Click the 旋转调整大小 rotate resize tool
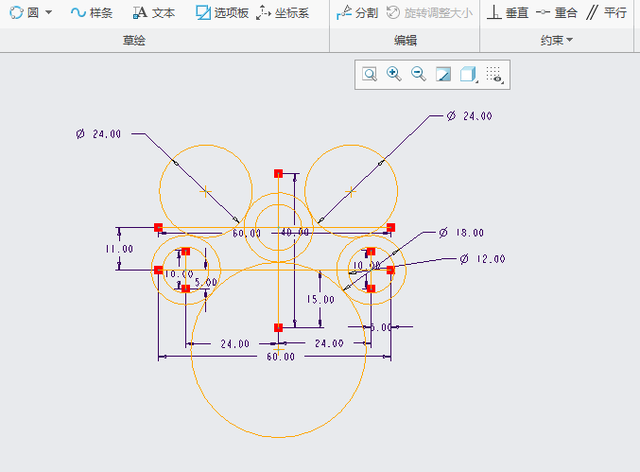 pyautogui.click(x=429, y=13)
